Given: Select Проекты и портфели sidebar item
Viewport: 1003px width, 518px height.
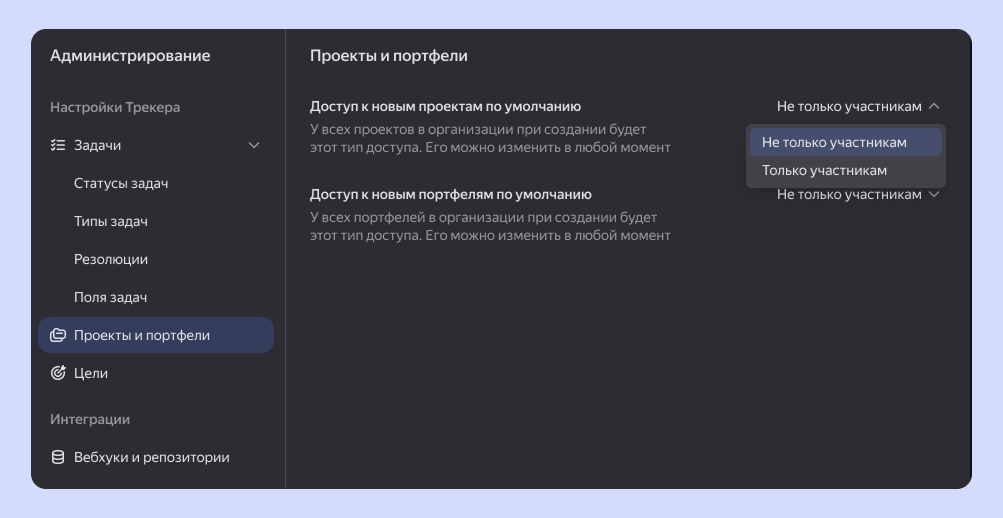Looking at the screenshot, I should [x=142, y=335].
